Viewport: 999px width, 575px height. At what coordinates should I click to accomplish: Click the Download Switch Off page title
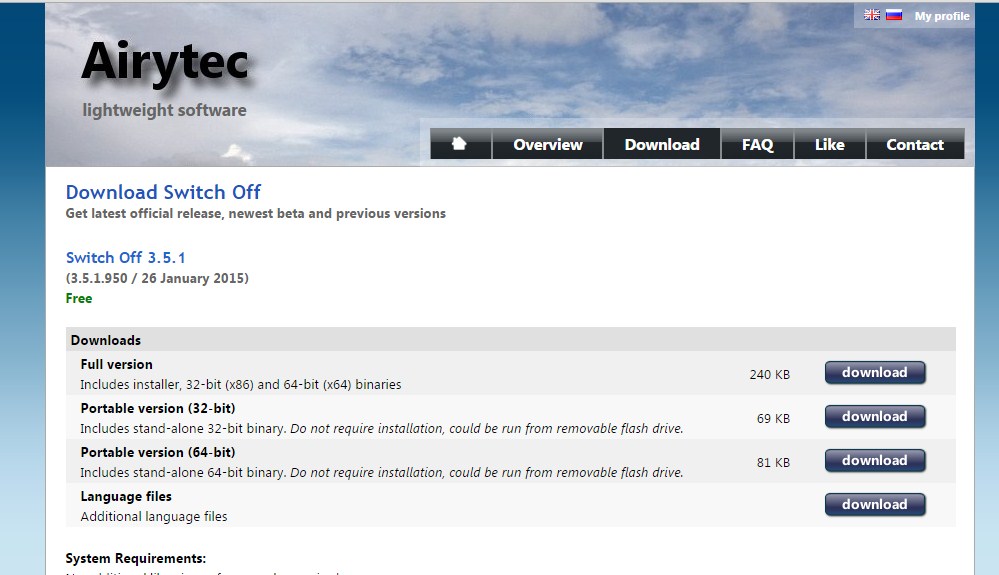(163, 192)
